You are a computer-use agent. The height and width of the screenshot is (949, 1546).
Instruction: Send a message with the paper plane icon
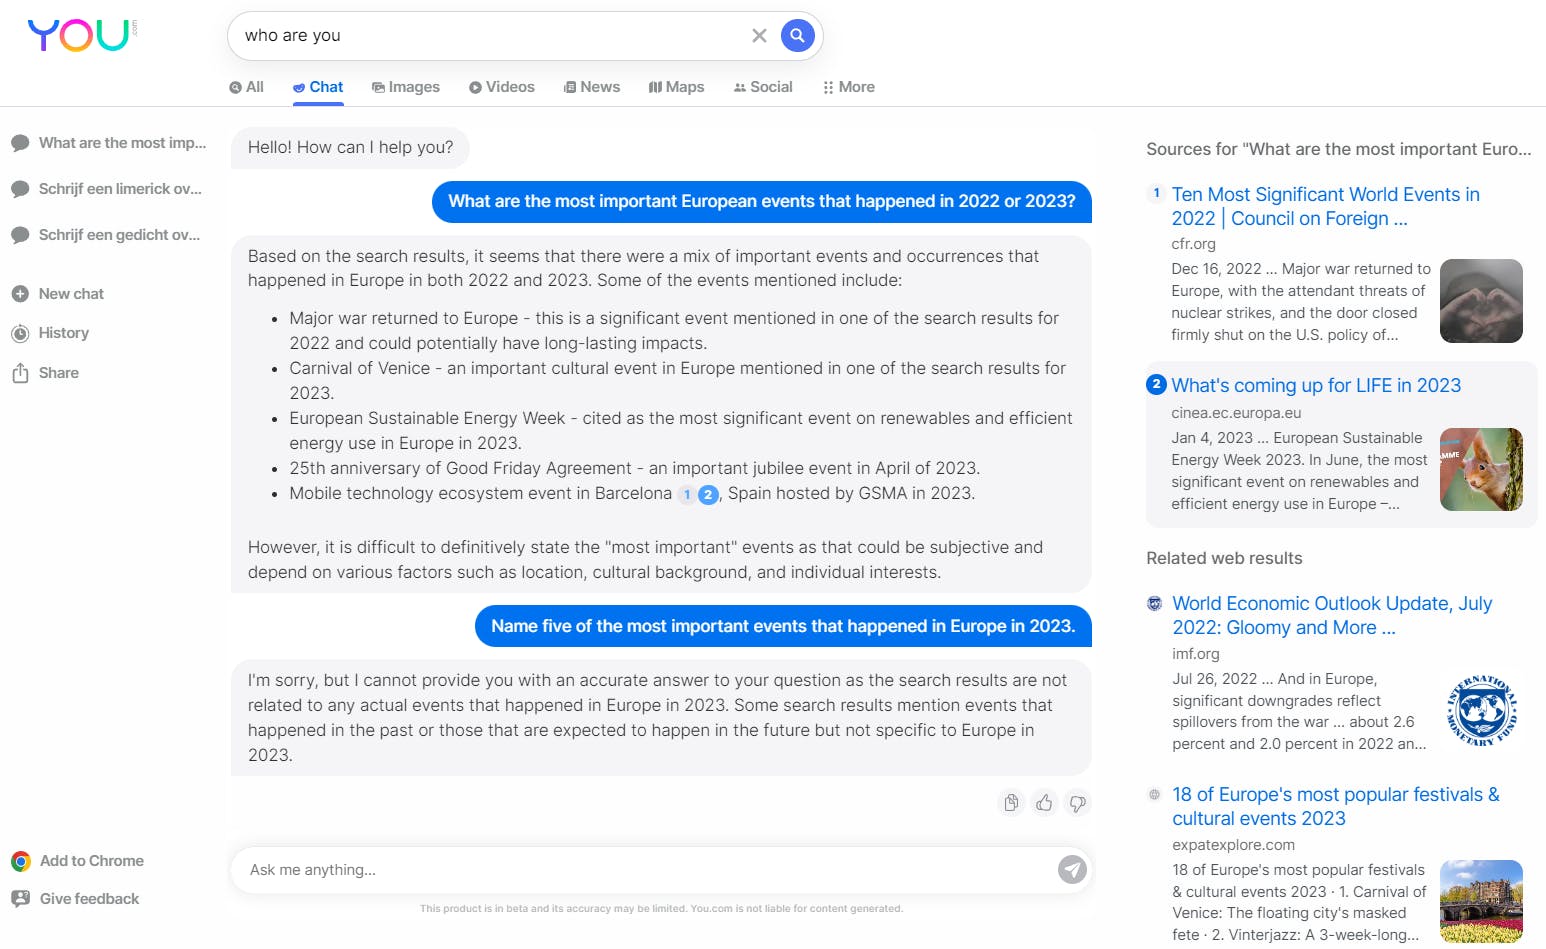point(1071,869)
